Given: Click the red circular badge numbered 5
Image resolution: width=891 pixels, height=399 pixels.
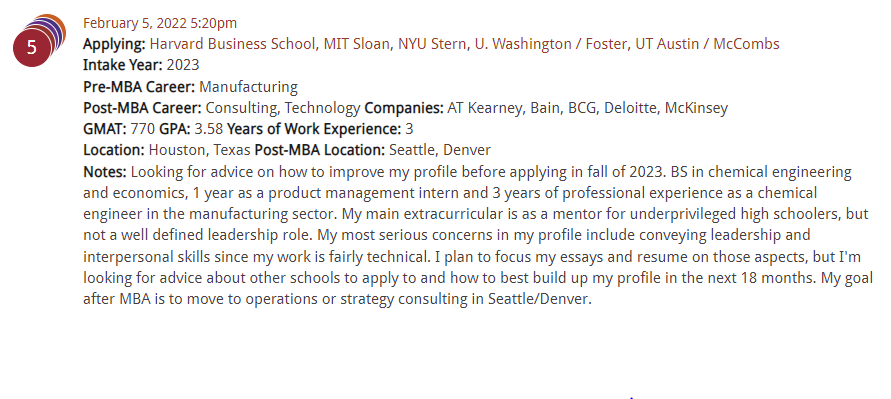Looking at the screenshot, I should pyautogui.click(x=31, y=48).
